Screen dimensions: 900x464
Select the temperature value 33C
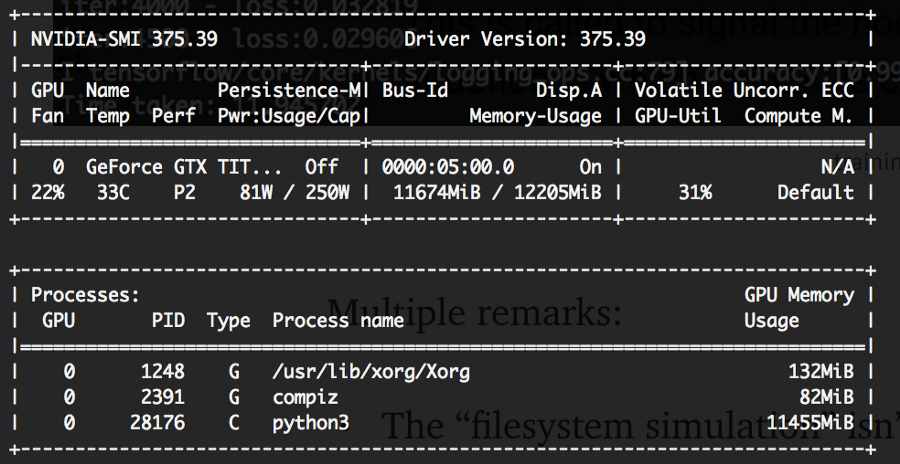(x=114, y=192)
